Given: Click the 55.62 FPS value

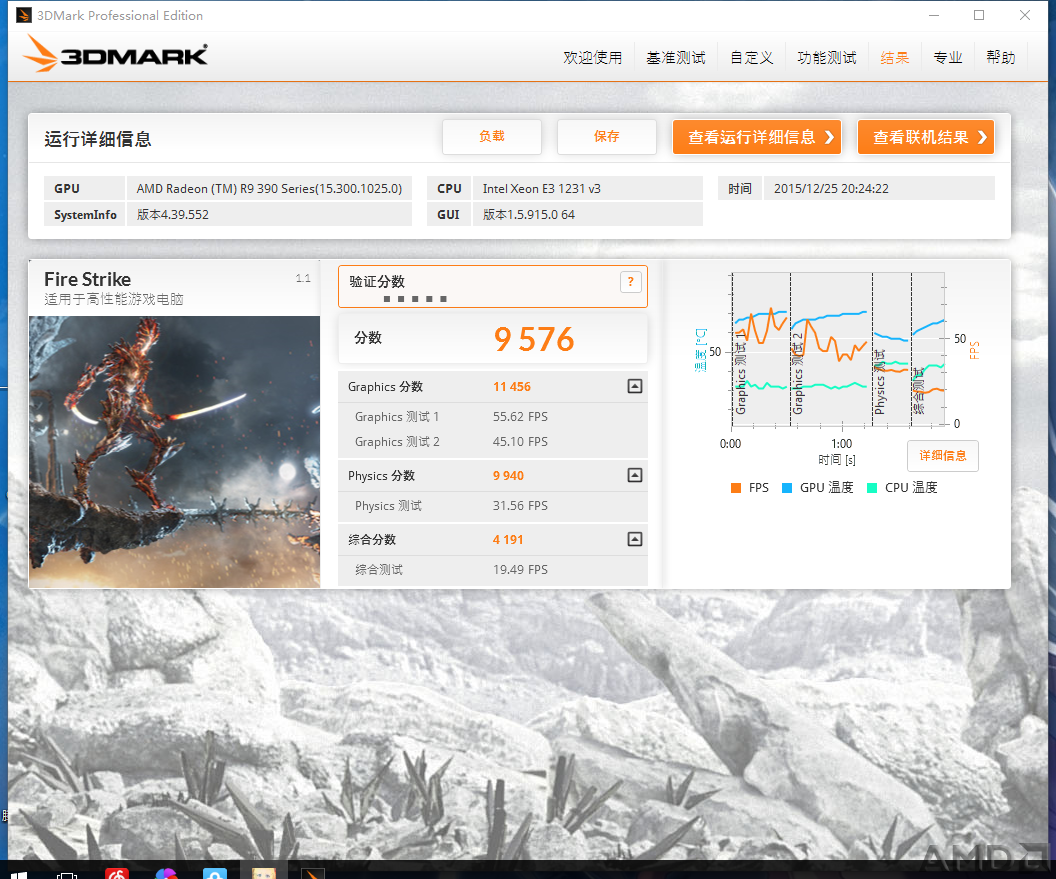Looking at the screenshot, I should [520, 417].
